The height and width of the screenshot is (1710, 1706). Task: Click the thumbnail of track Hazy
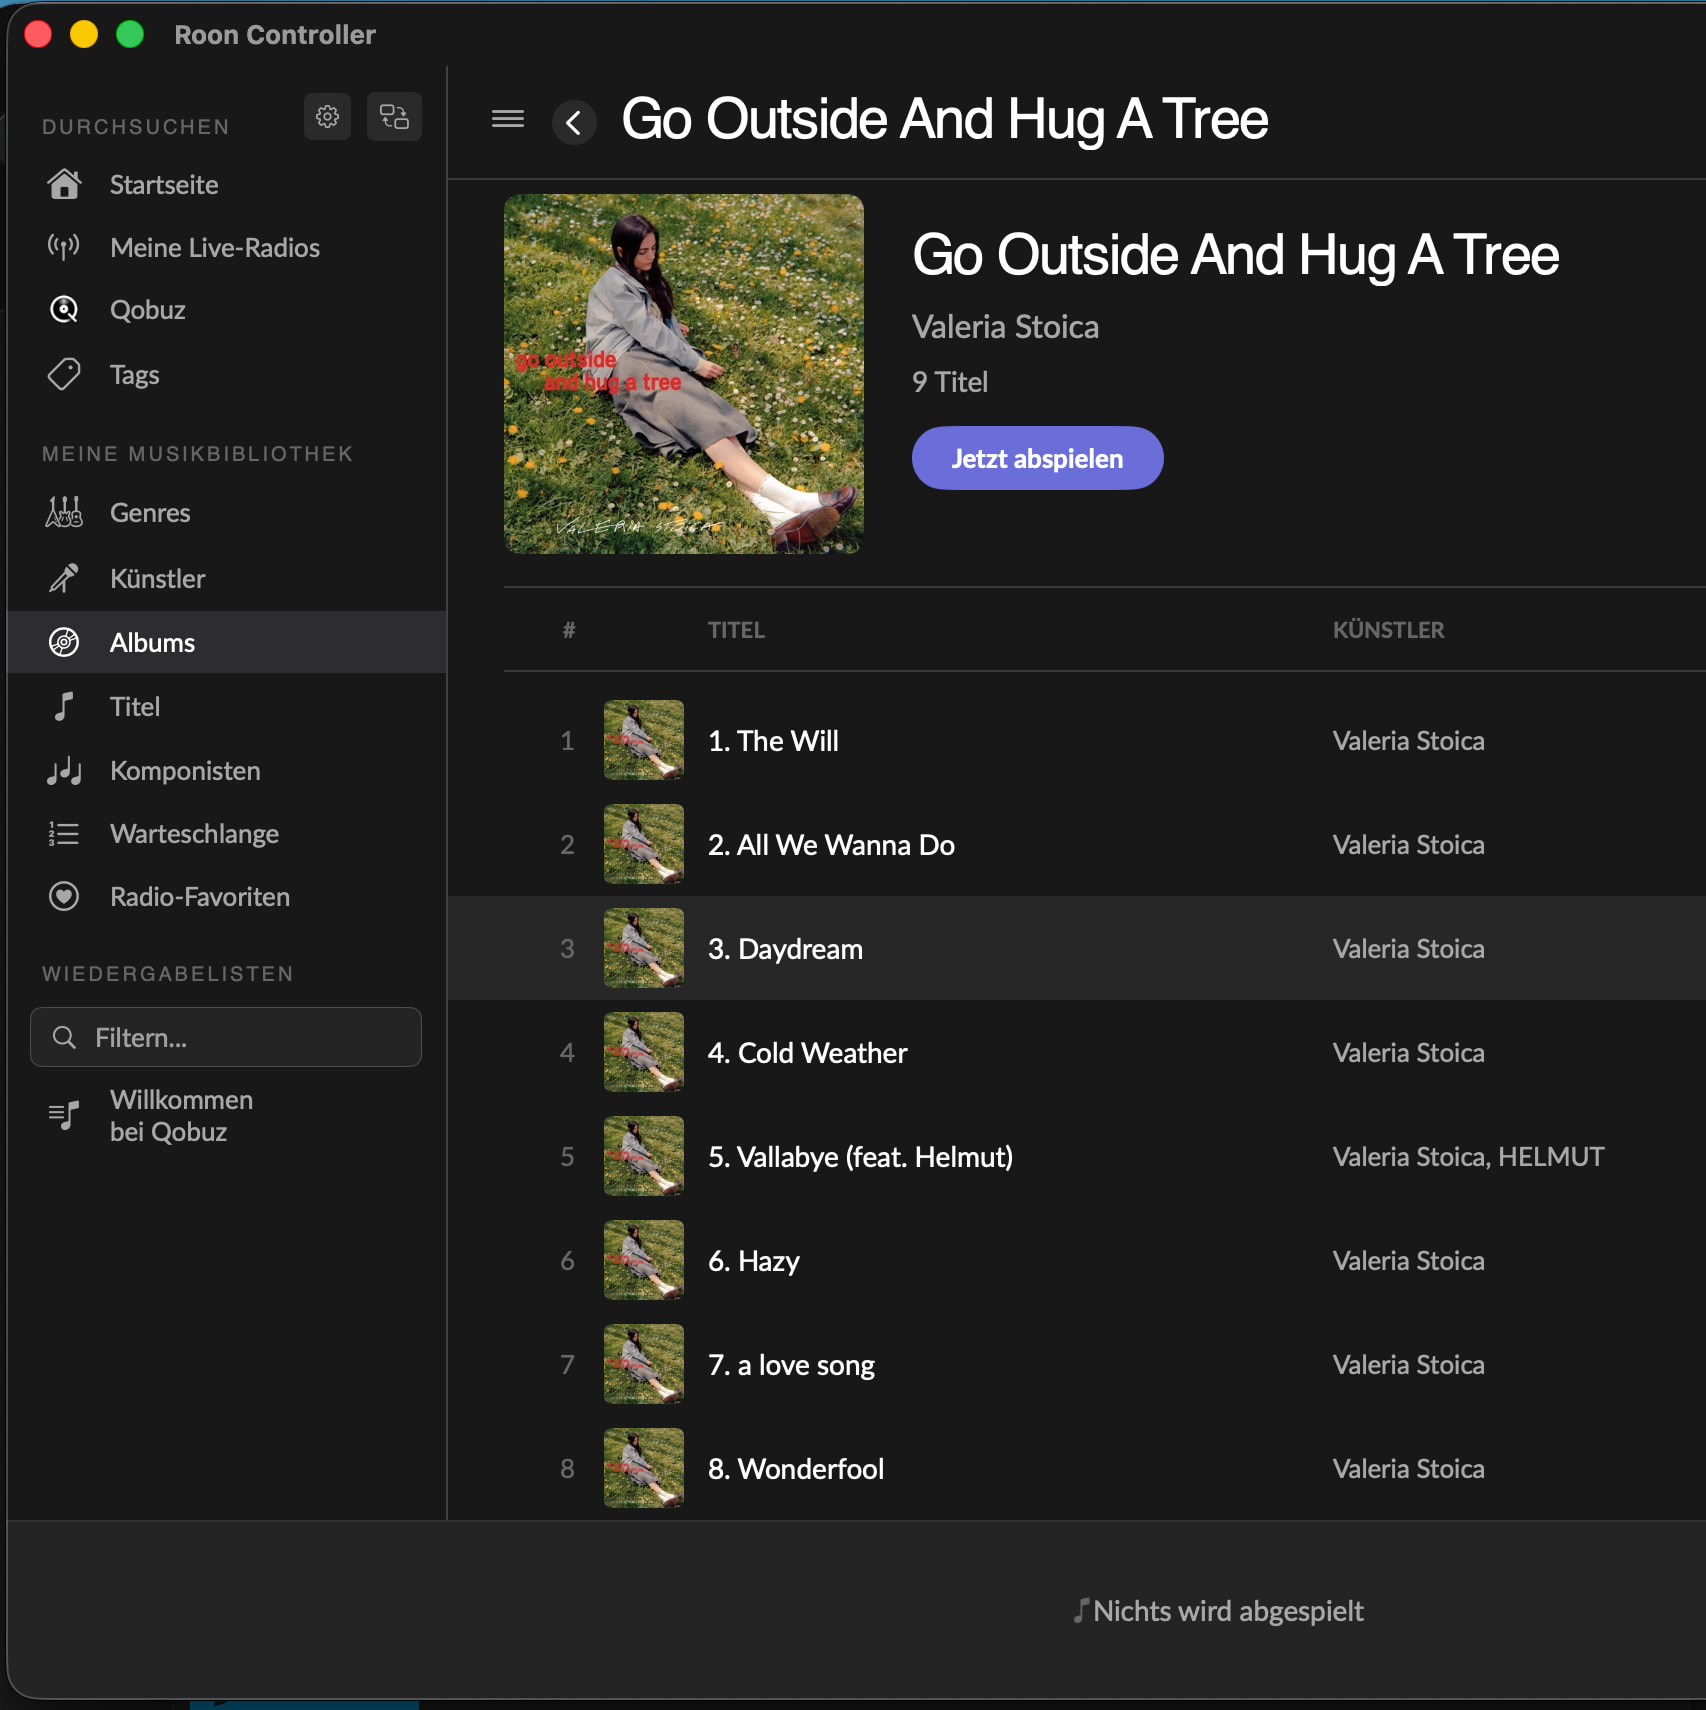pyautogui.click(x=644, y=1260)
